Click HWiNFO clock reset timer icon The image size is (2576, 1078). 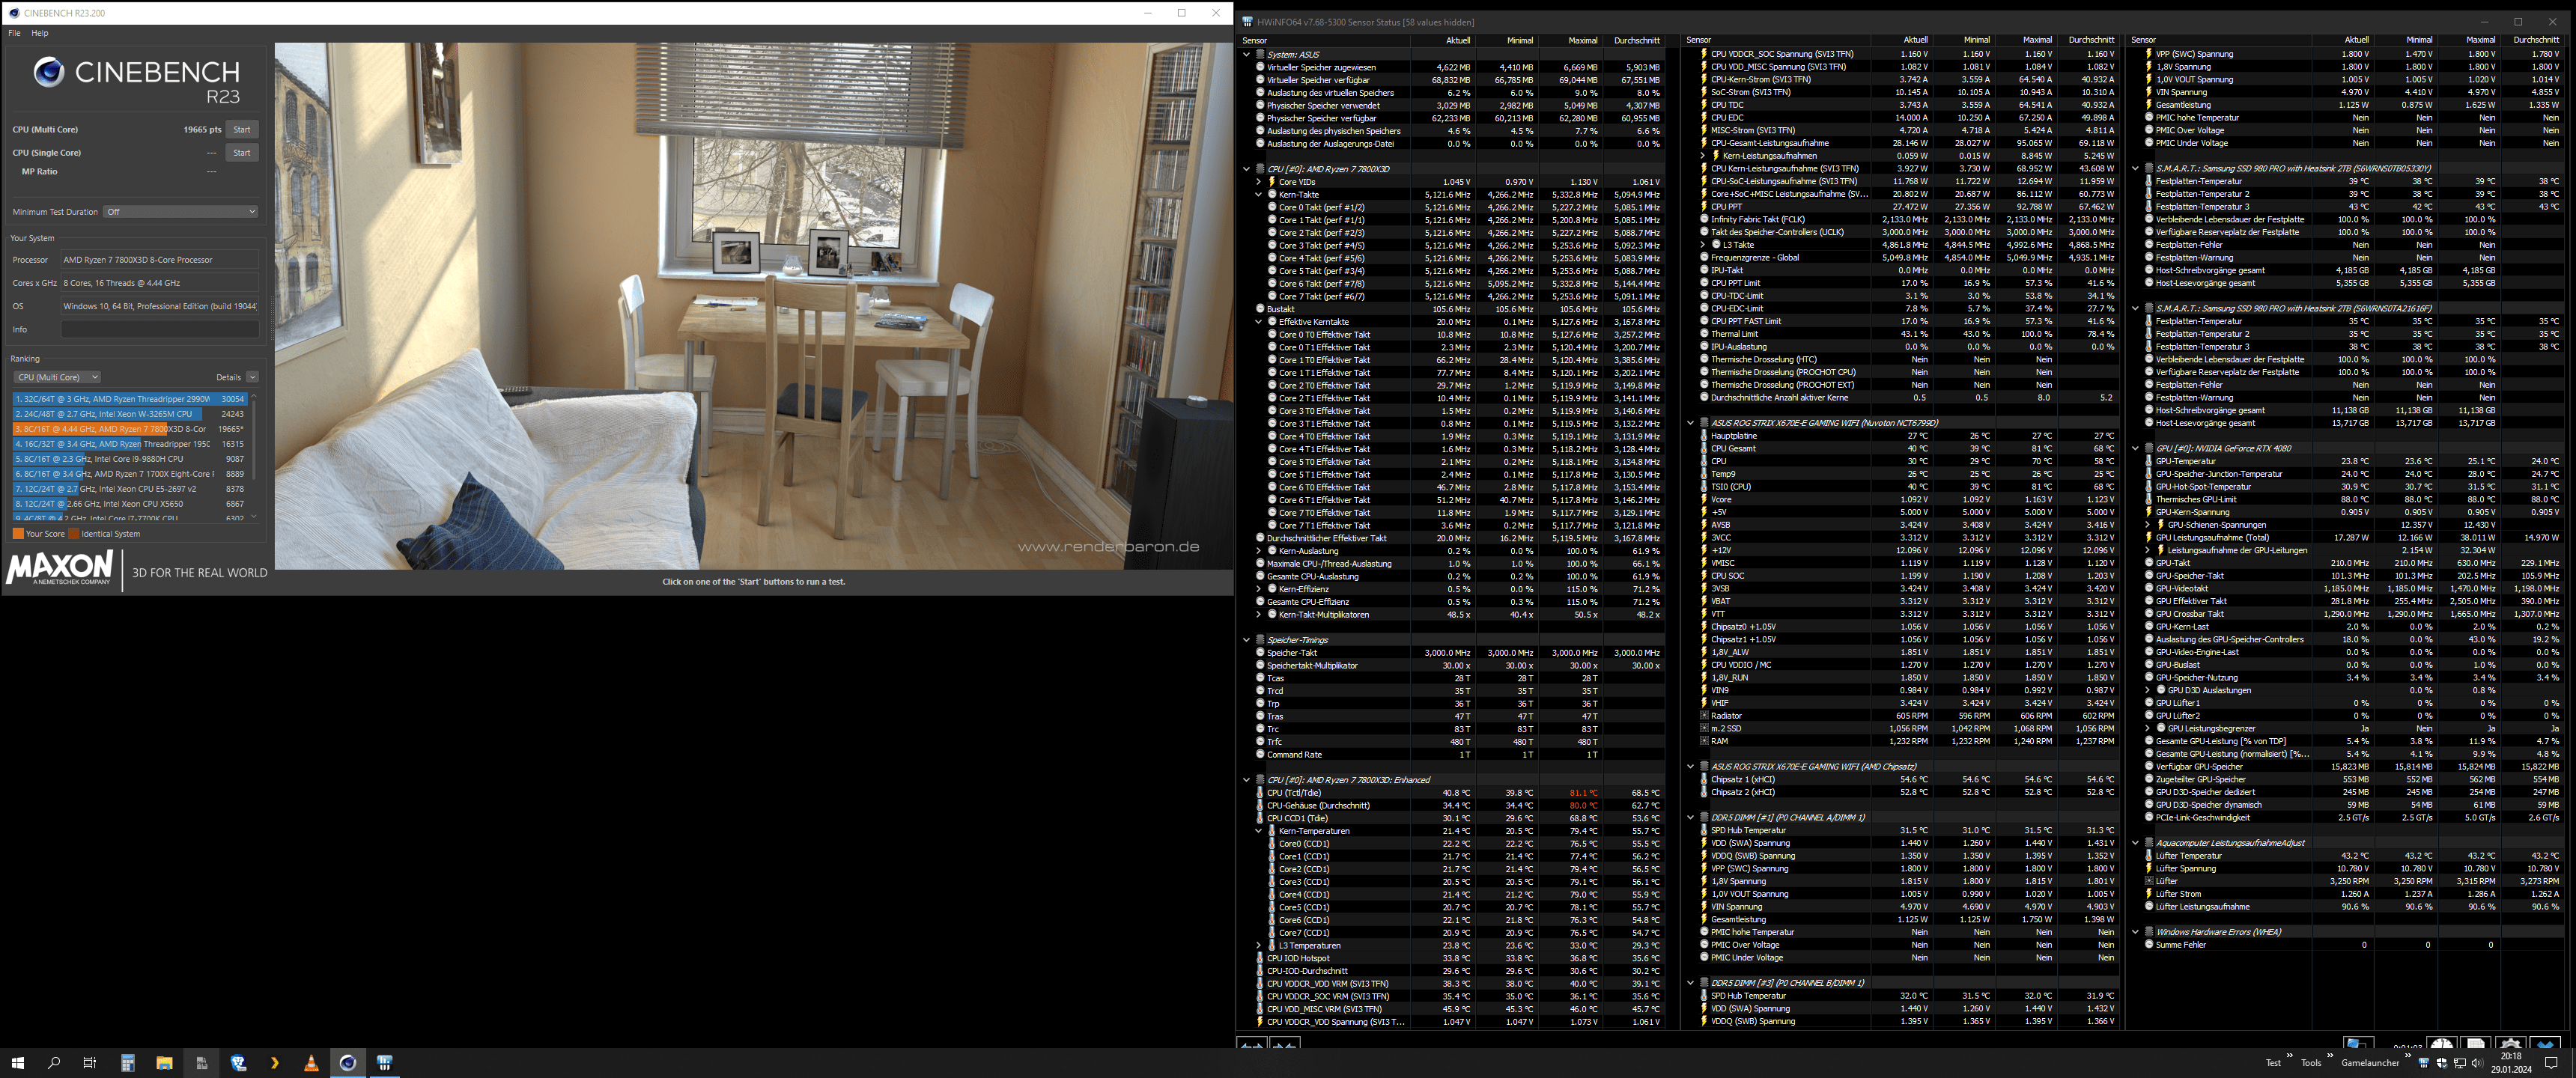(x=2442, y=1042)
